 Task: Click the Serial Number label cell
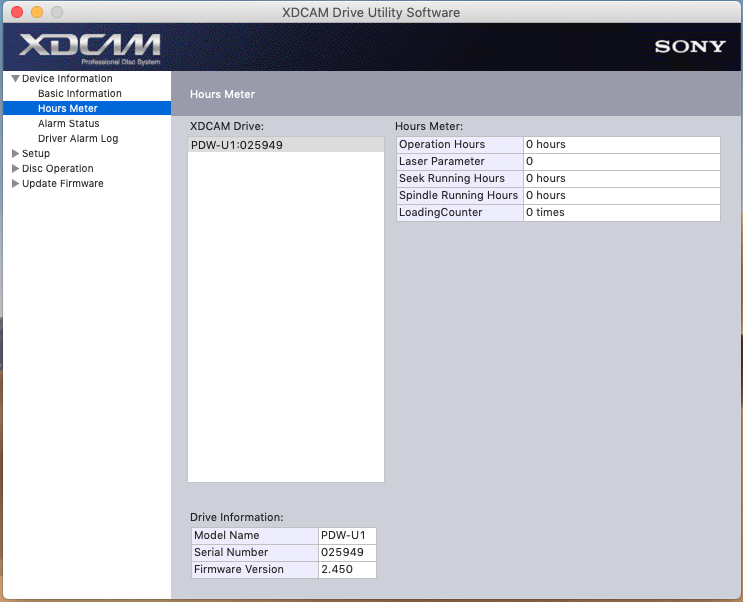tap(255, 553)
